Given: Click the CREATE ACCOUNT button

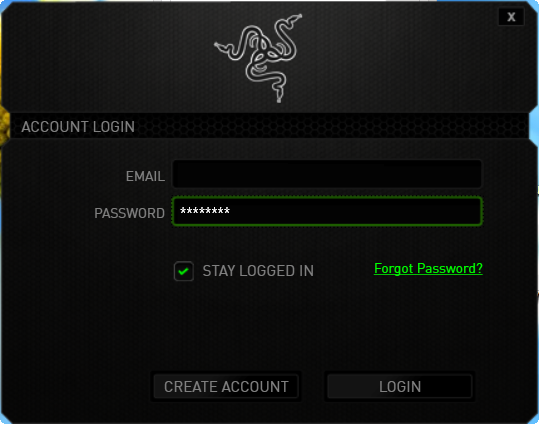Looking at the screenshot, I should 226,387.
